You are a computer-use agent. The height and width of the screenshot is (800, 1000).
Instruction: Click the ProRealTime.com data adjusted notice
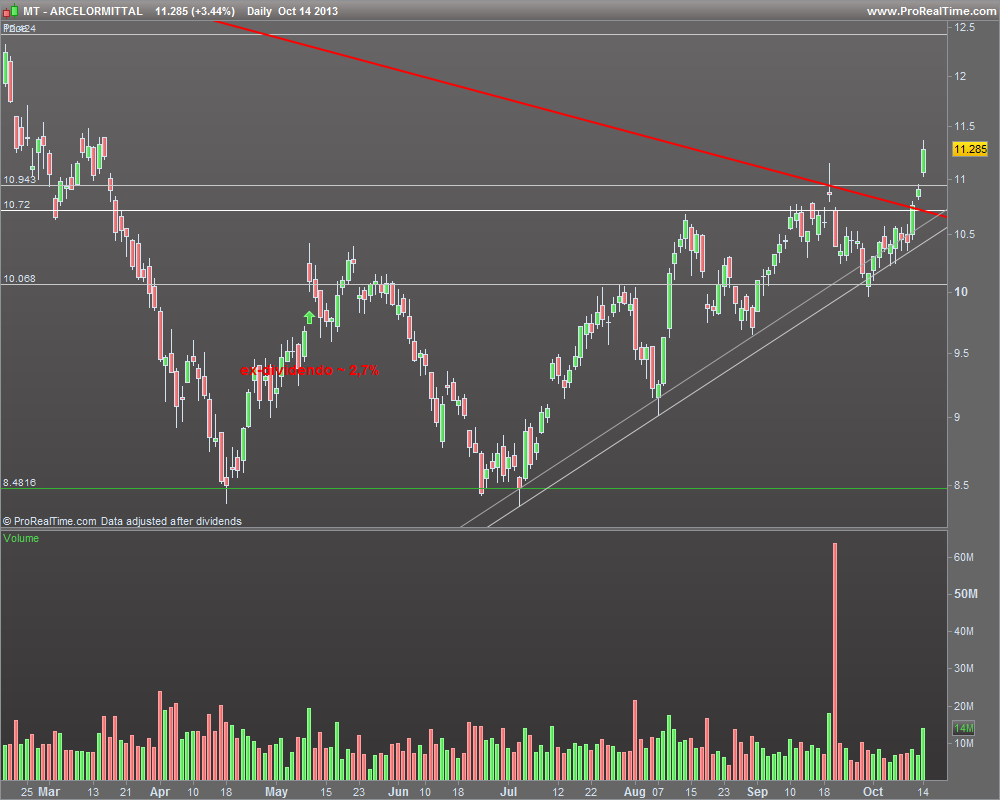(122, 521)
